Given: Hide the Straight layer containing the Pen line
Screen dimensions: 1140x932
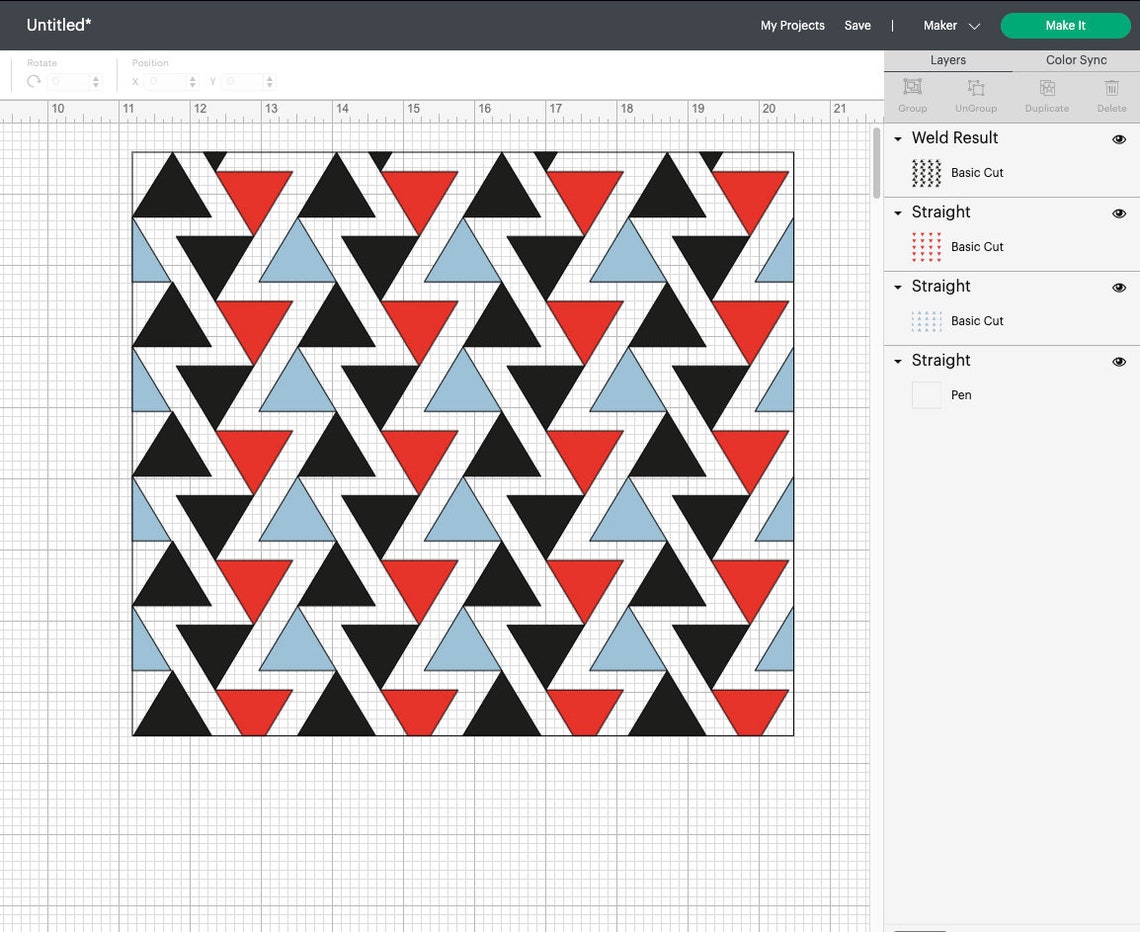Looking at the screenshot, I should [x=1119, y=361].
